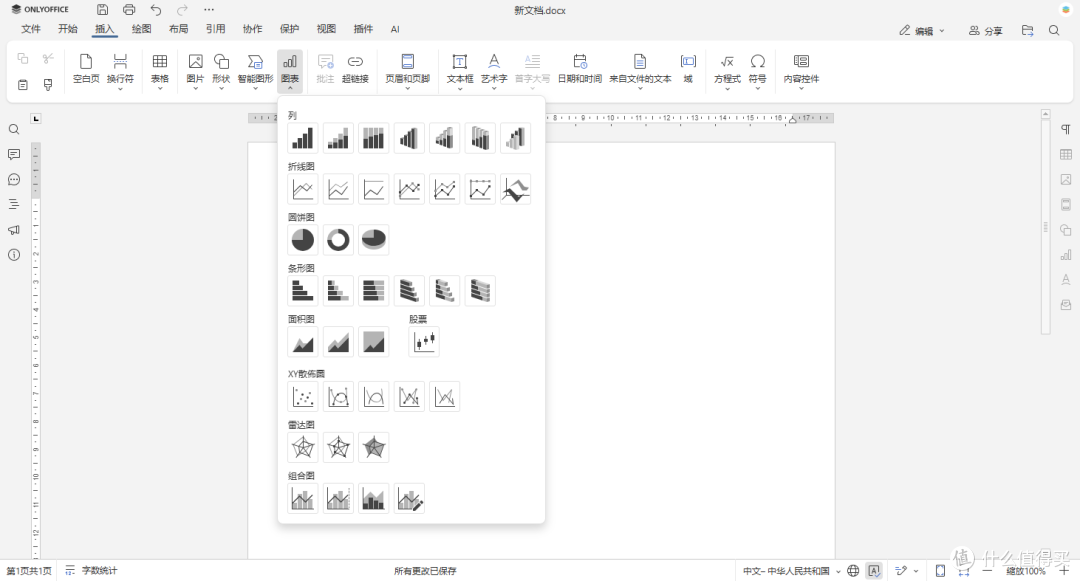Select the 3D pie chart type
The width and height of the screenshot is (1080, 581).
(373, 240)
